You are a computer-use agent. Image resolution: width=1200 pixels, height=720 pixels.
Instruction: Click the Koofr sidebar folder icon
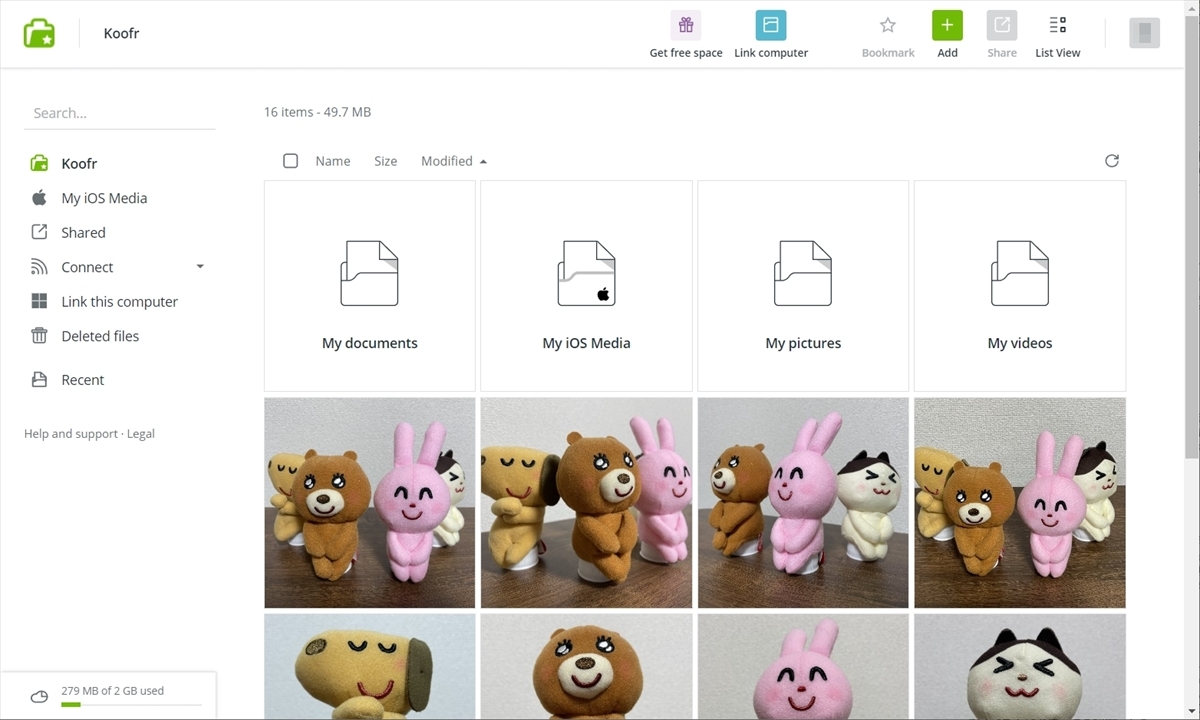[x=39, y=163]
